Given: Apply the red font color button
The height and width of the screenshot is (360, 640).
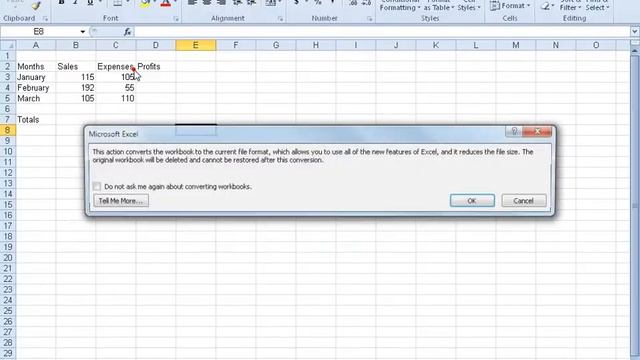Looking at the screenshot, I should point(165,4).
